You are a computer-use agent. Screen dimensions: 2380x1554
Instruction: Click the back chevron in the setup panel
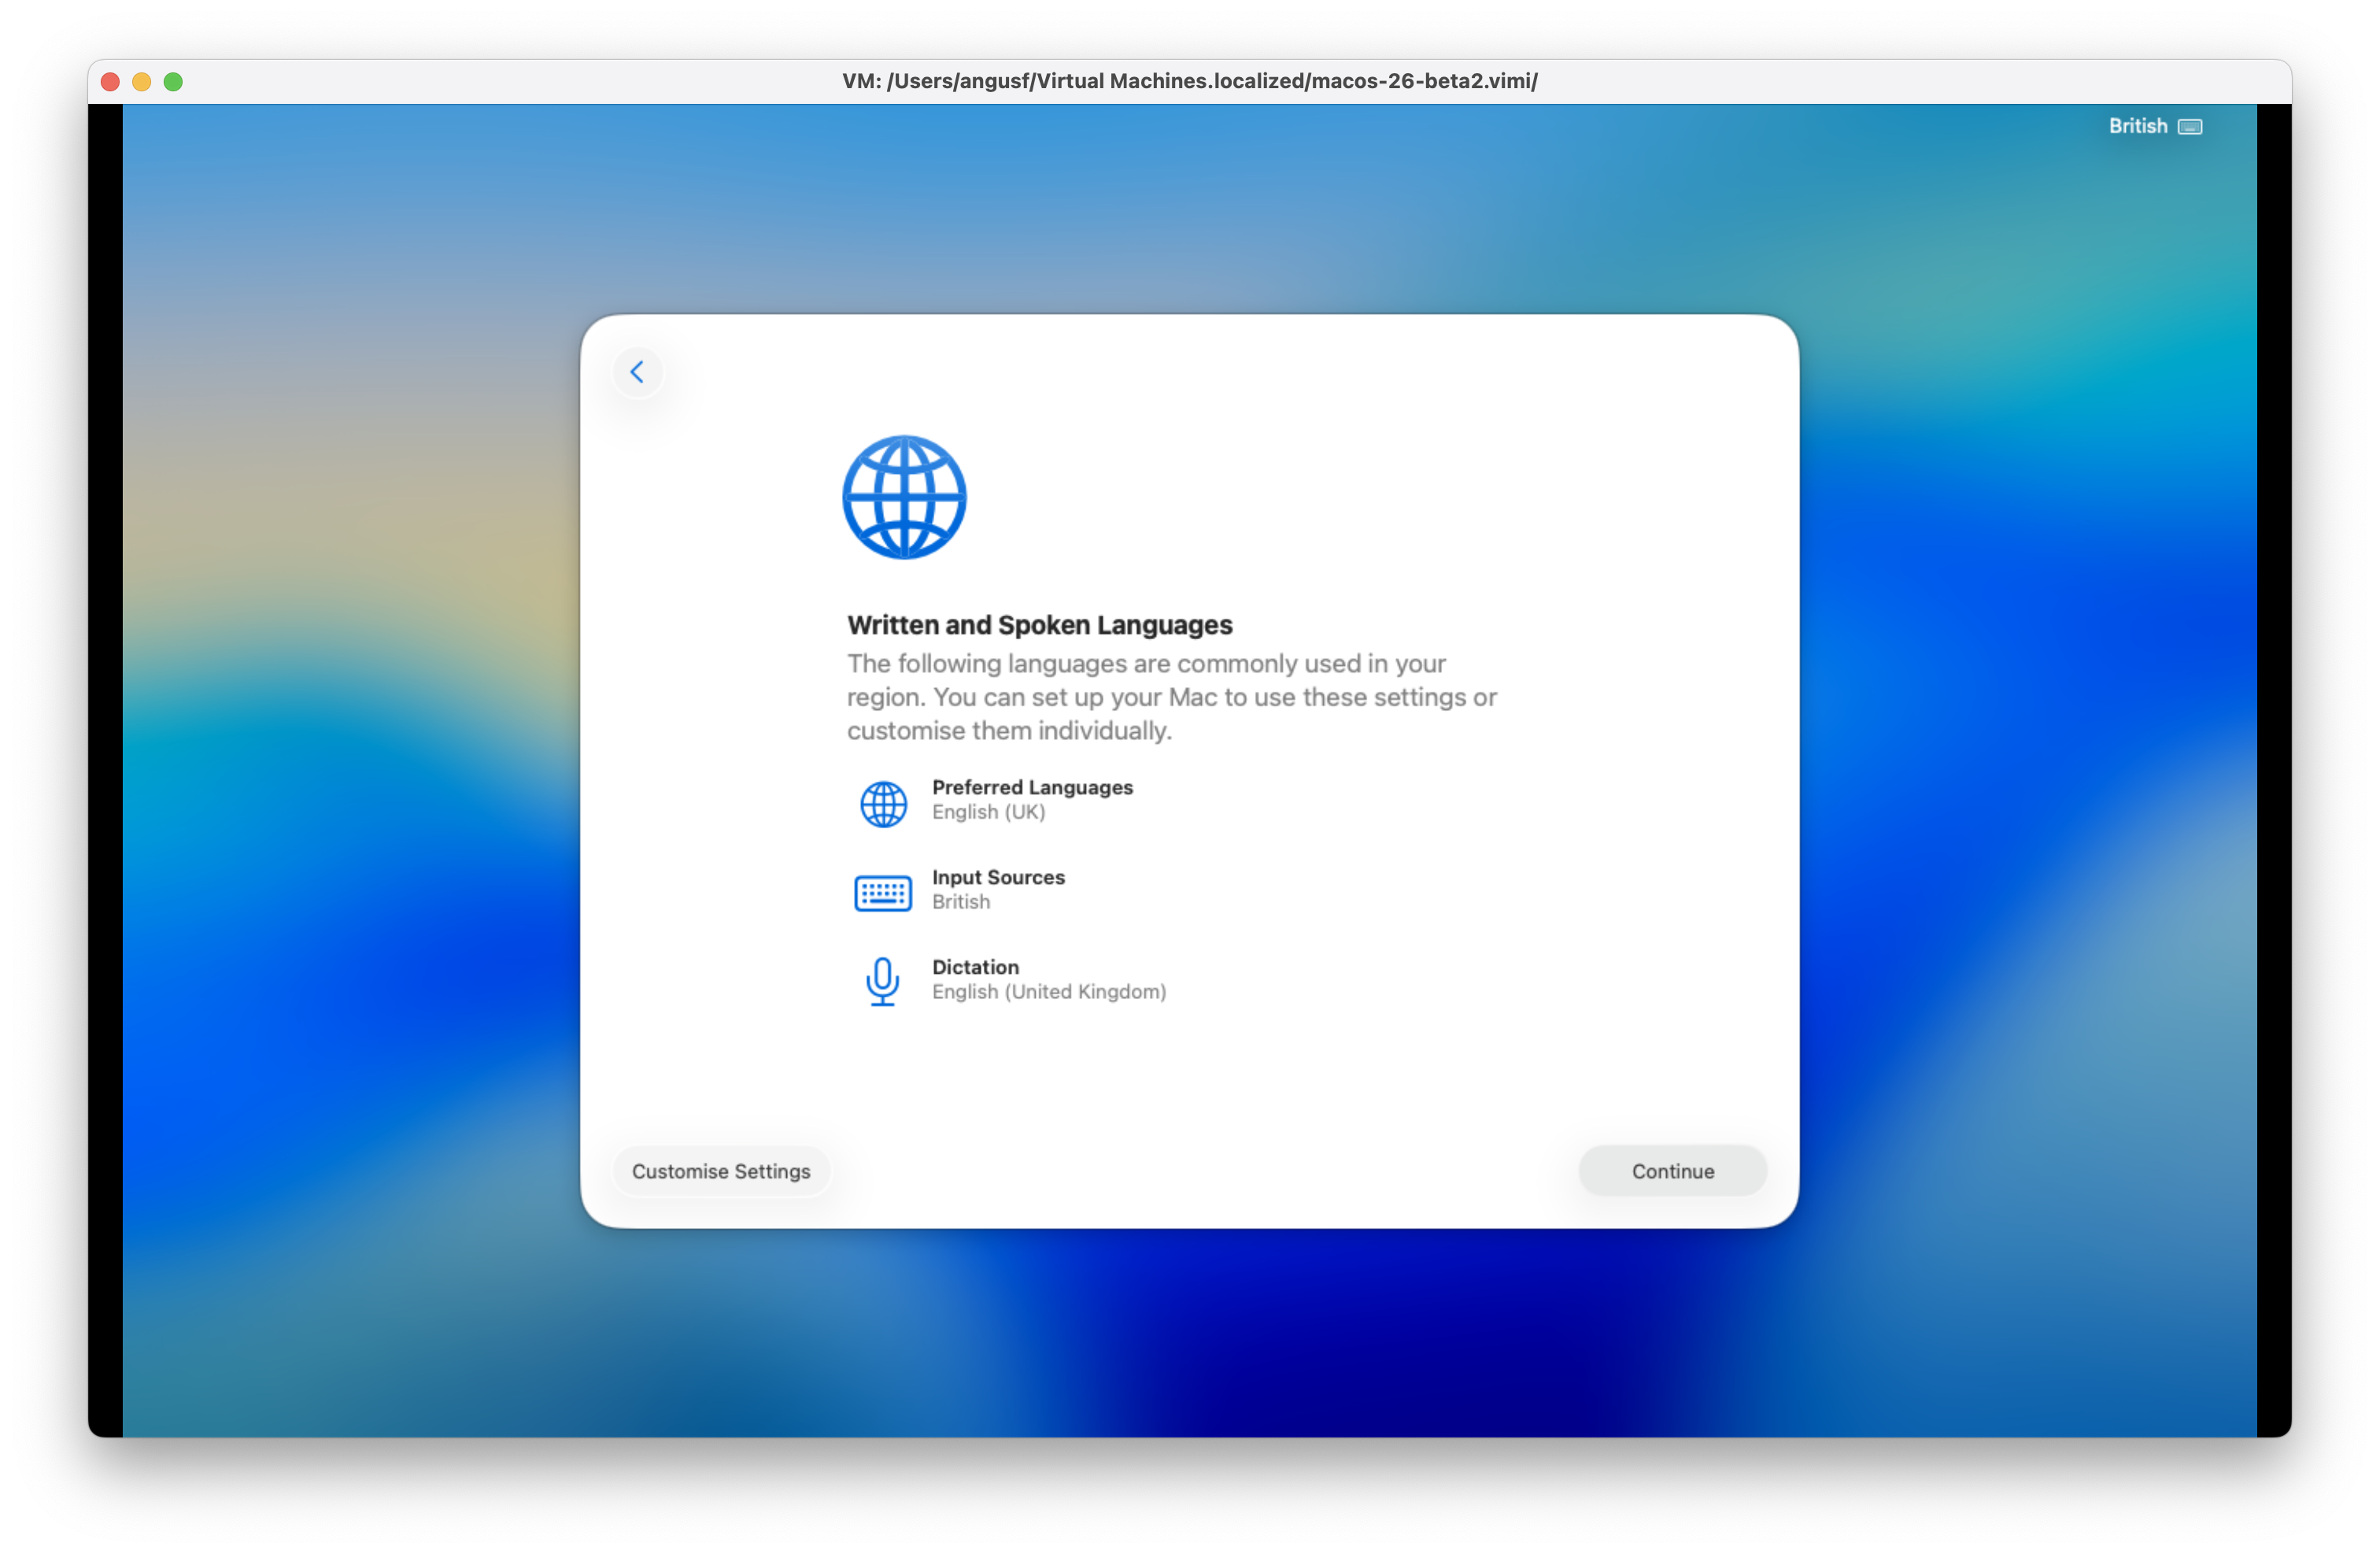click(x=638, y=371)
